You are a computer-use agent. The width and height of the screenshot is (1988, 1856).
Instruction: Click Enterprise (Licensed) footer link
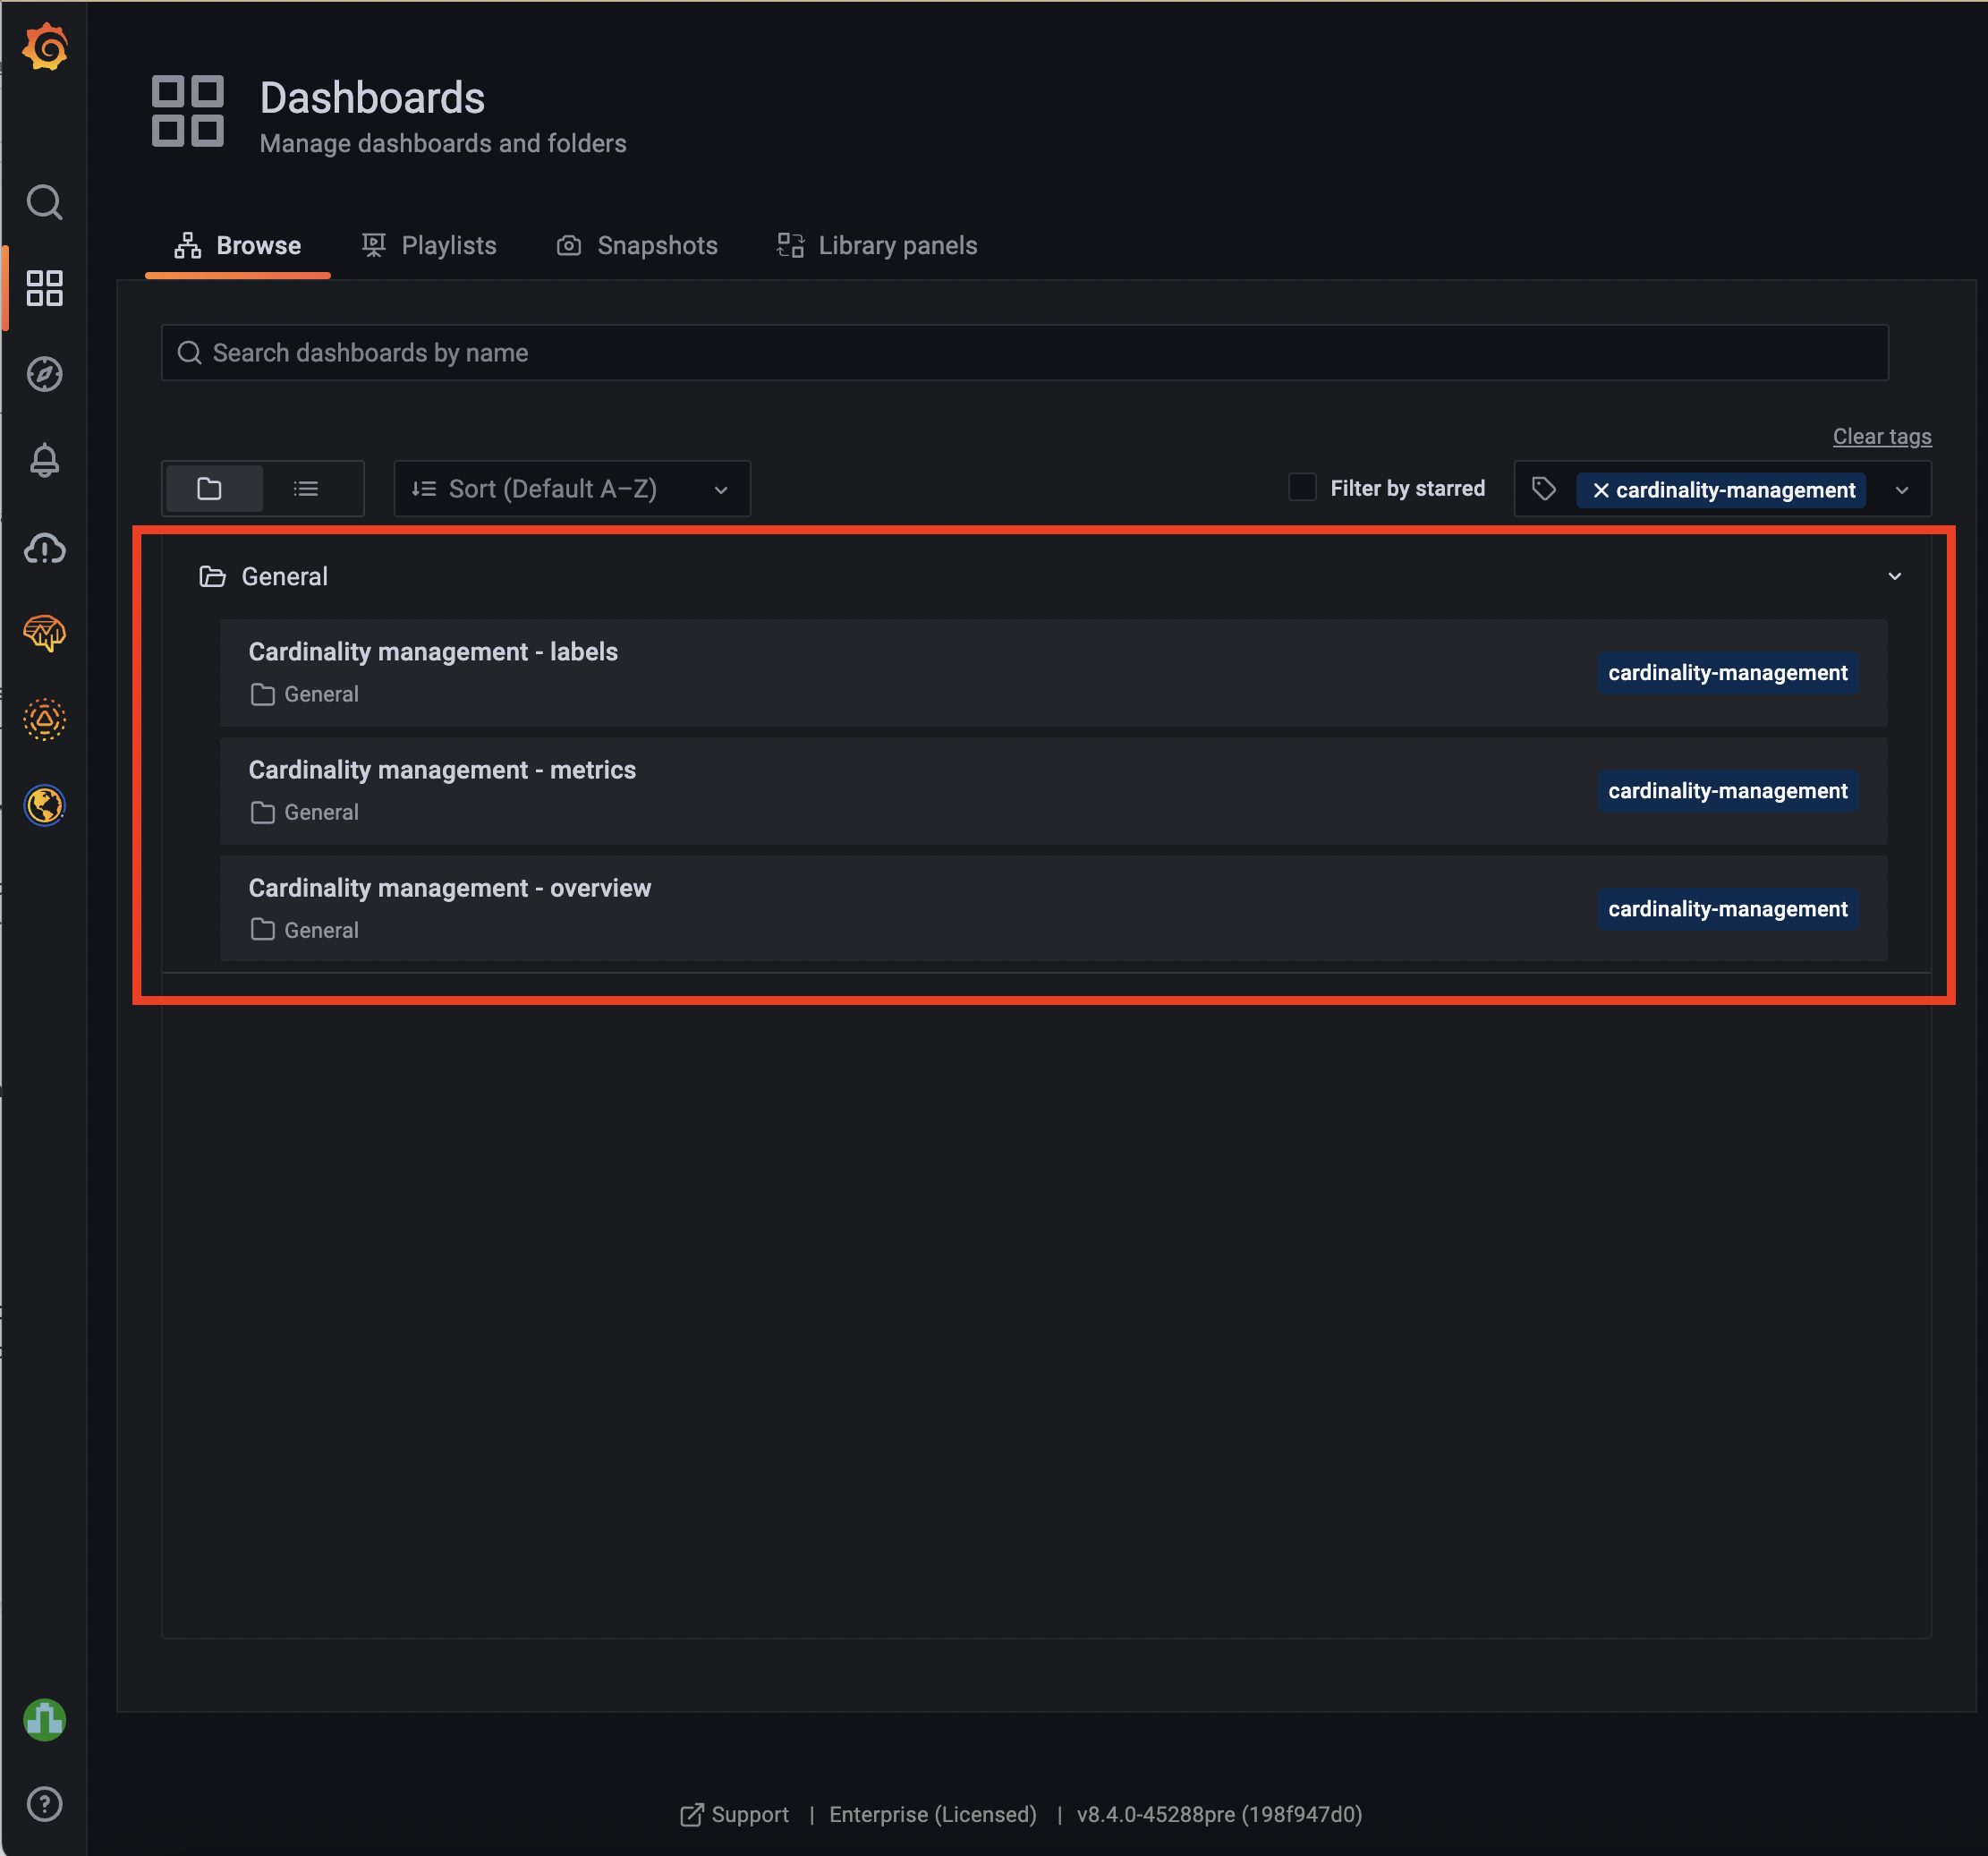(x=933, y=1814)
